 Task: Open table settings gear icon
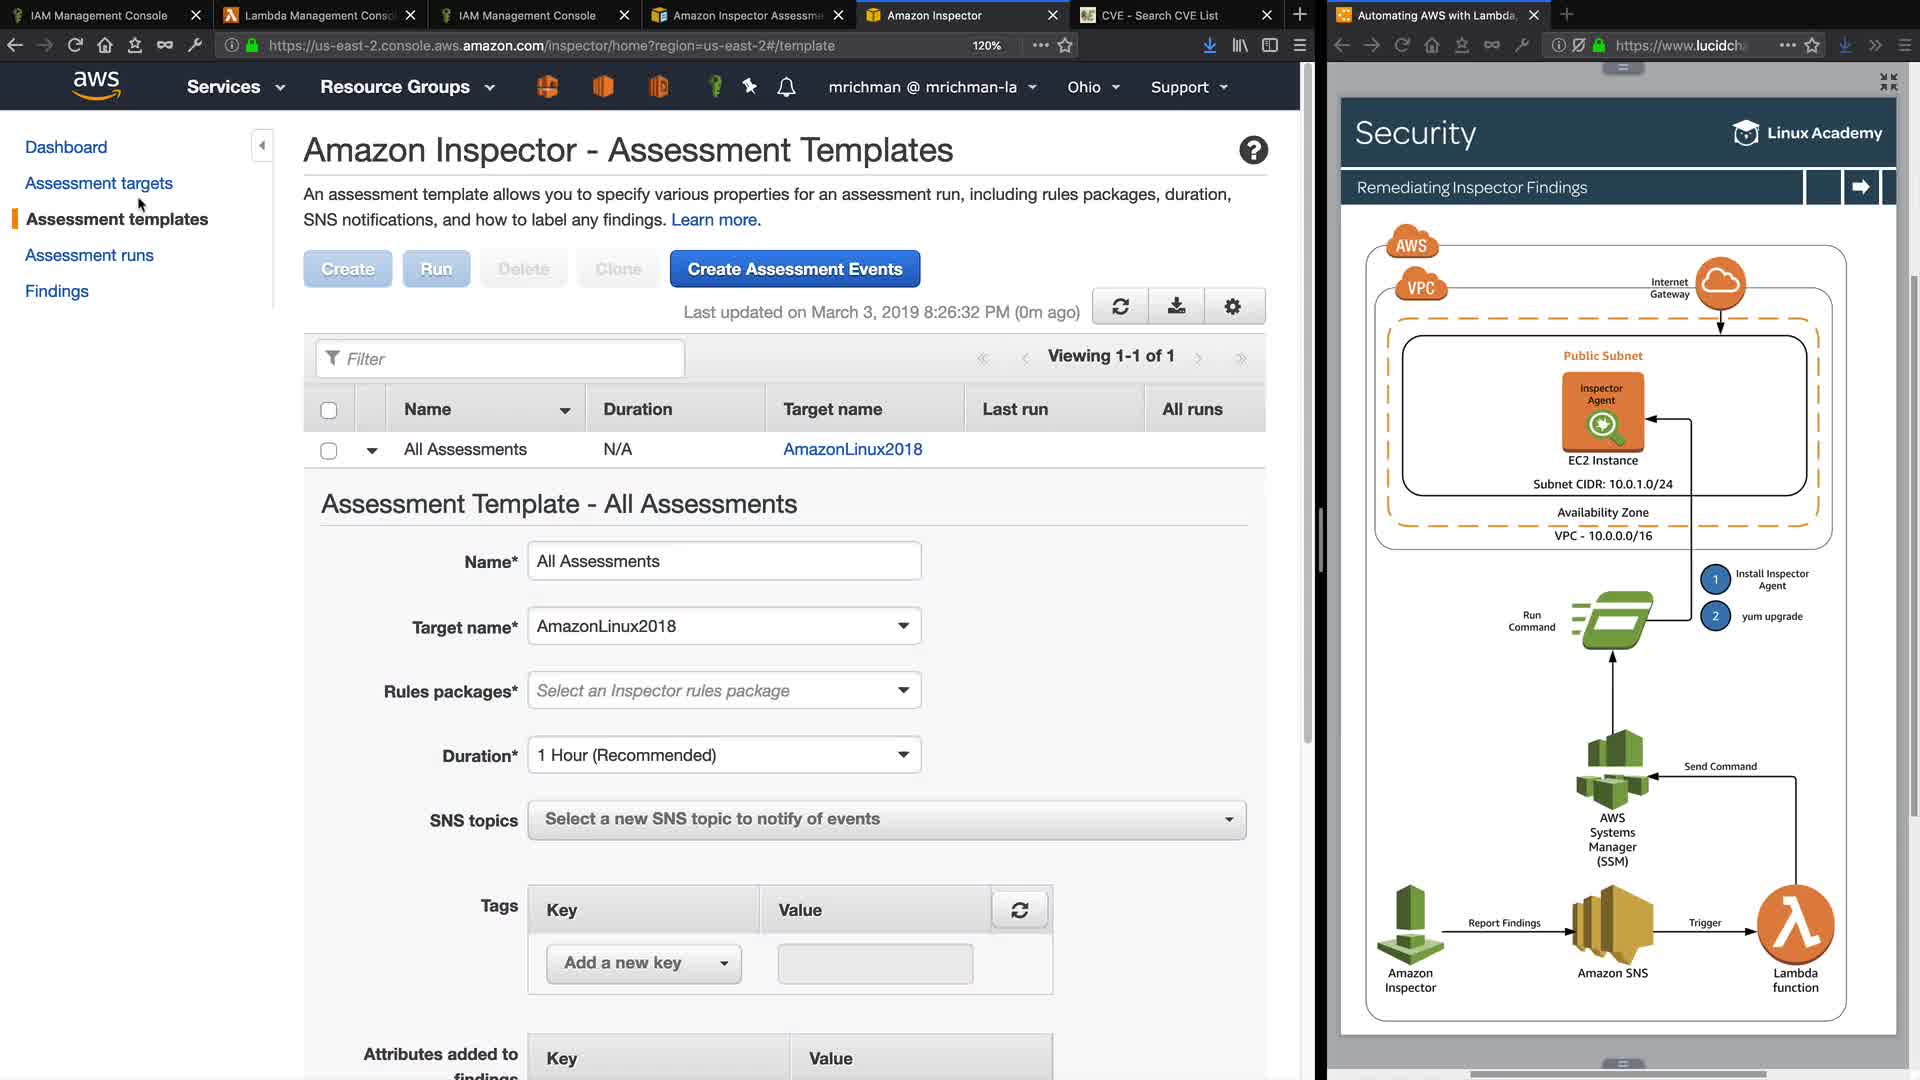(1232, 307)
